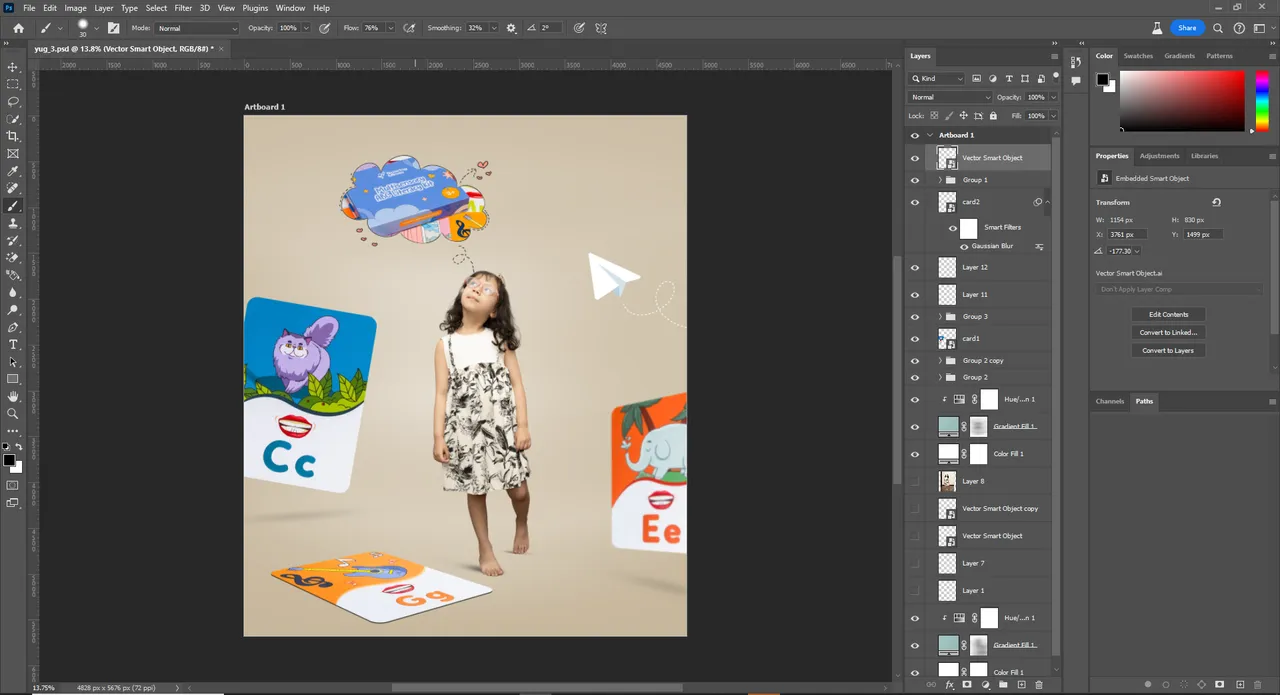Show the hidden Layer 8
The image size is (1280, 695).
914,481
